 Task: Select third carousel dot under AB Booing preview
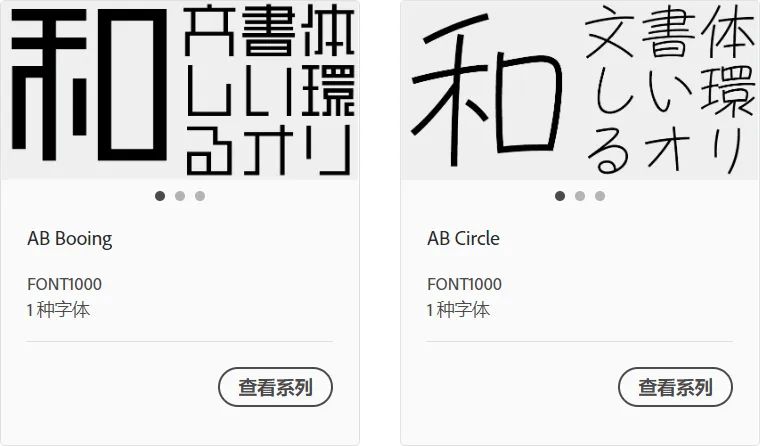point(200,196)
